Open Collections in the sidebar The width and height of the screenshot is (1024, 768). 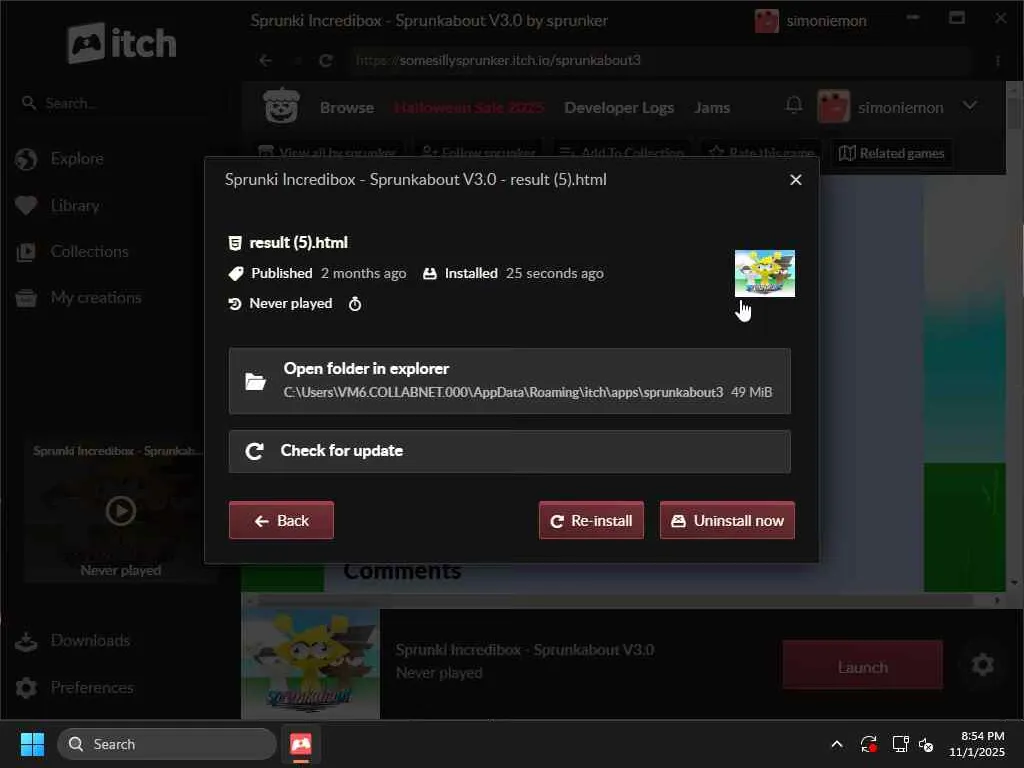[89, 251]
